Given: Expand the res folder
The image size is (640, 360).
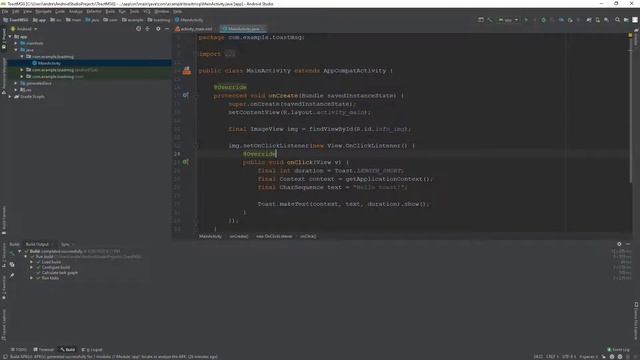Looking at the screenshot, I should (16, 90).
